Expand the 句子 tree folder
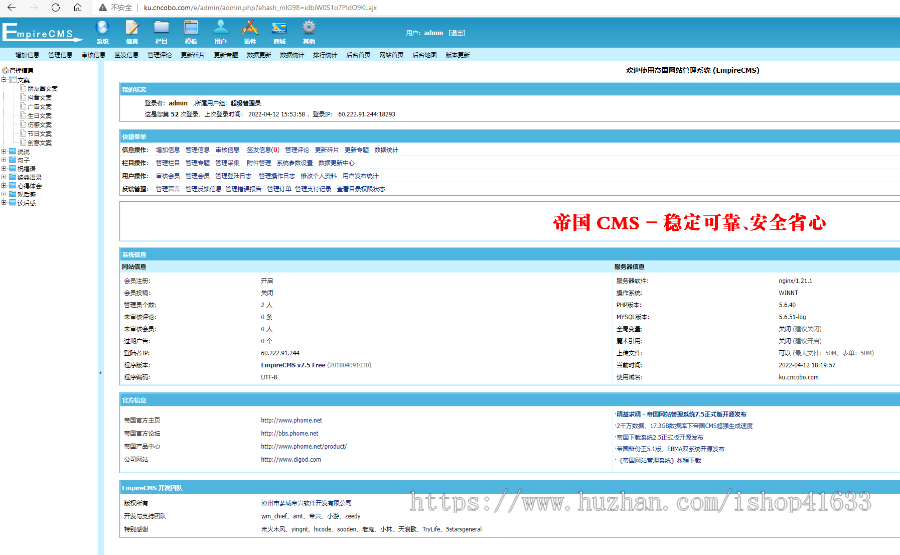Screen dimensions: 900x555 (4, 160)
